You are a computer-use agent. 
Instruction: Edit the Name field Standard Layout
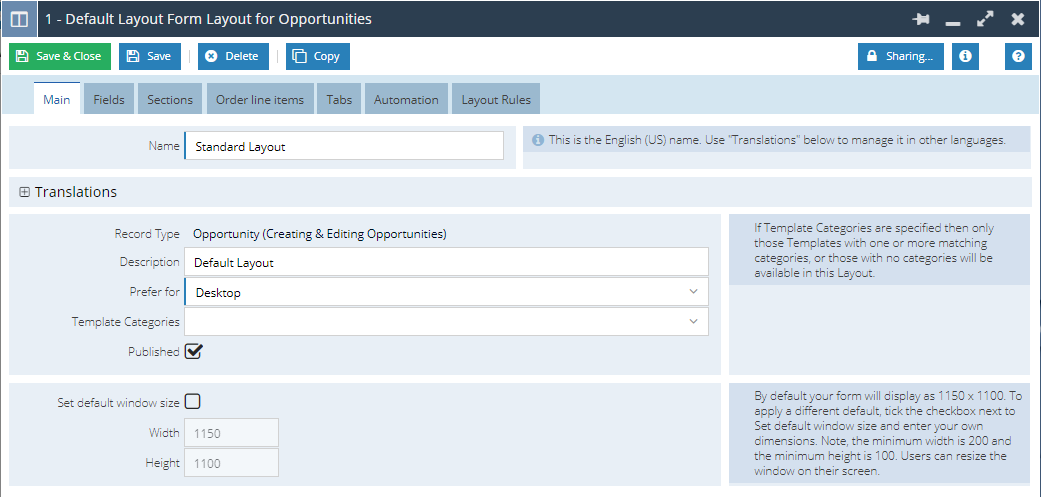[344, 146]
